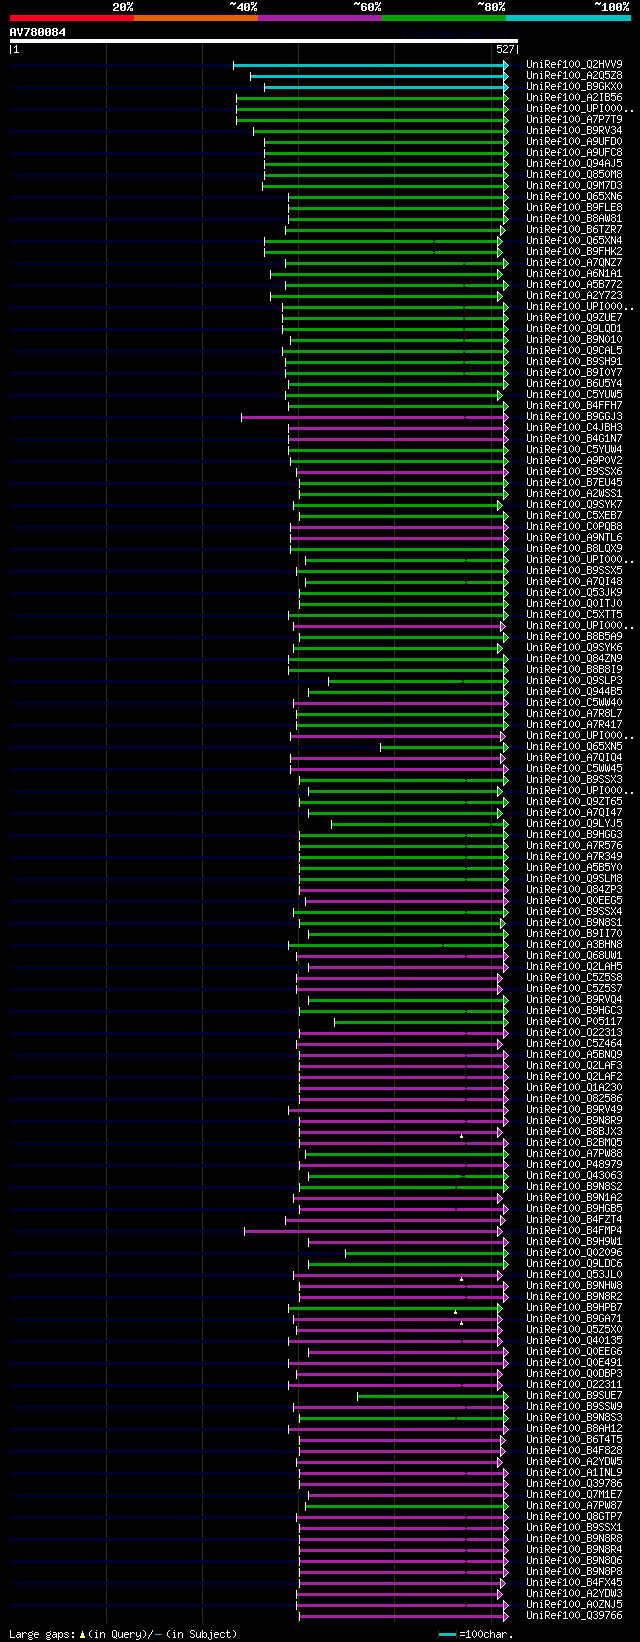Open hit UniRef100_A2IB56
Viewport: 640px width, 1642px height.
tap(574, 98)
